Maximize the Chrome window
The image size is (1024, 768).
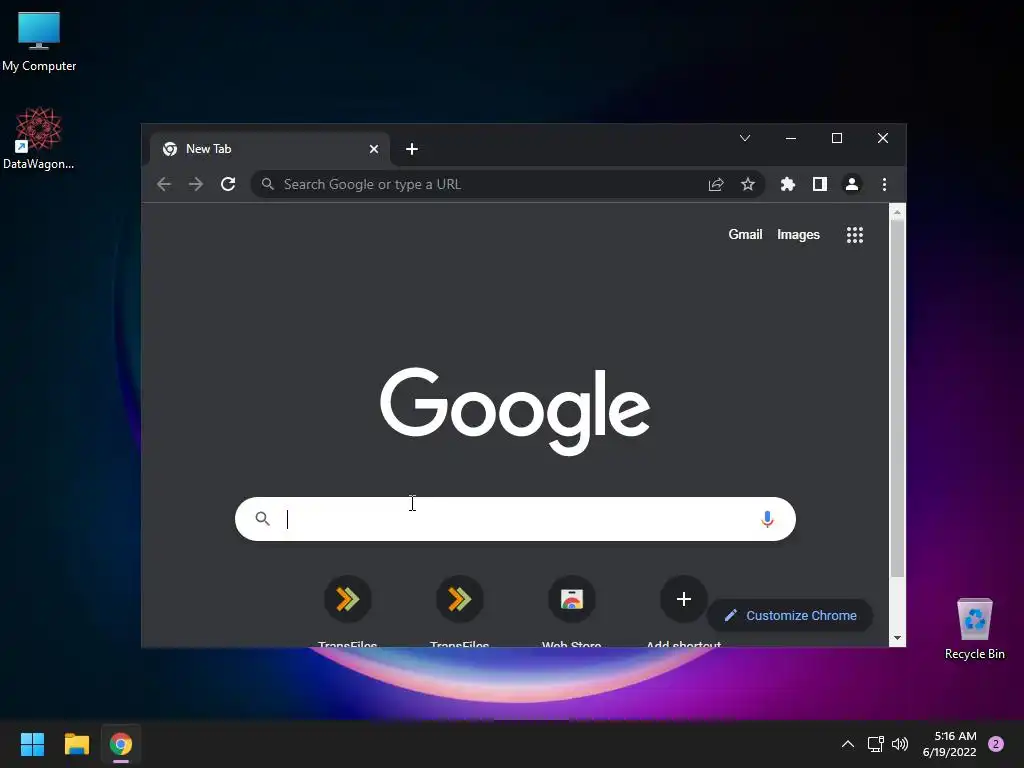click(837, 138)
